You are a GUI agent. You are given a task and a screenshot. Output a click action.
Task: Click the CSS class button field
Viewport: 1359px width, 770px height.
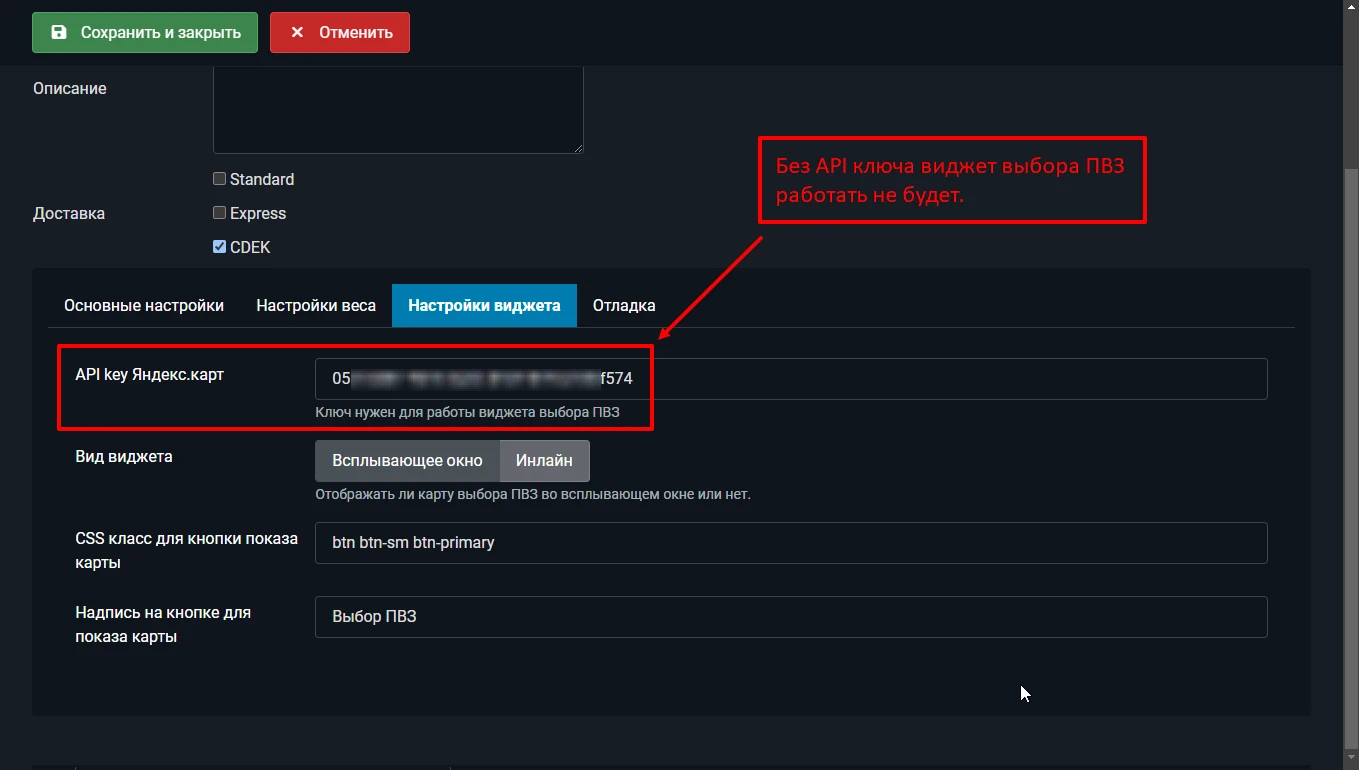pos(791,543)
